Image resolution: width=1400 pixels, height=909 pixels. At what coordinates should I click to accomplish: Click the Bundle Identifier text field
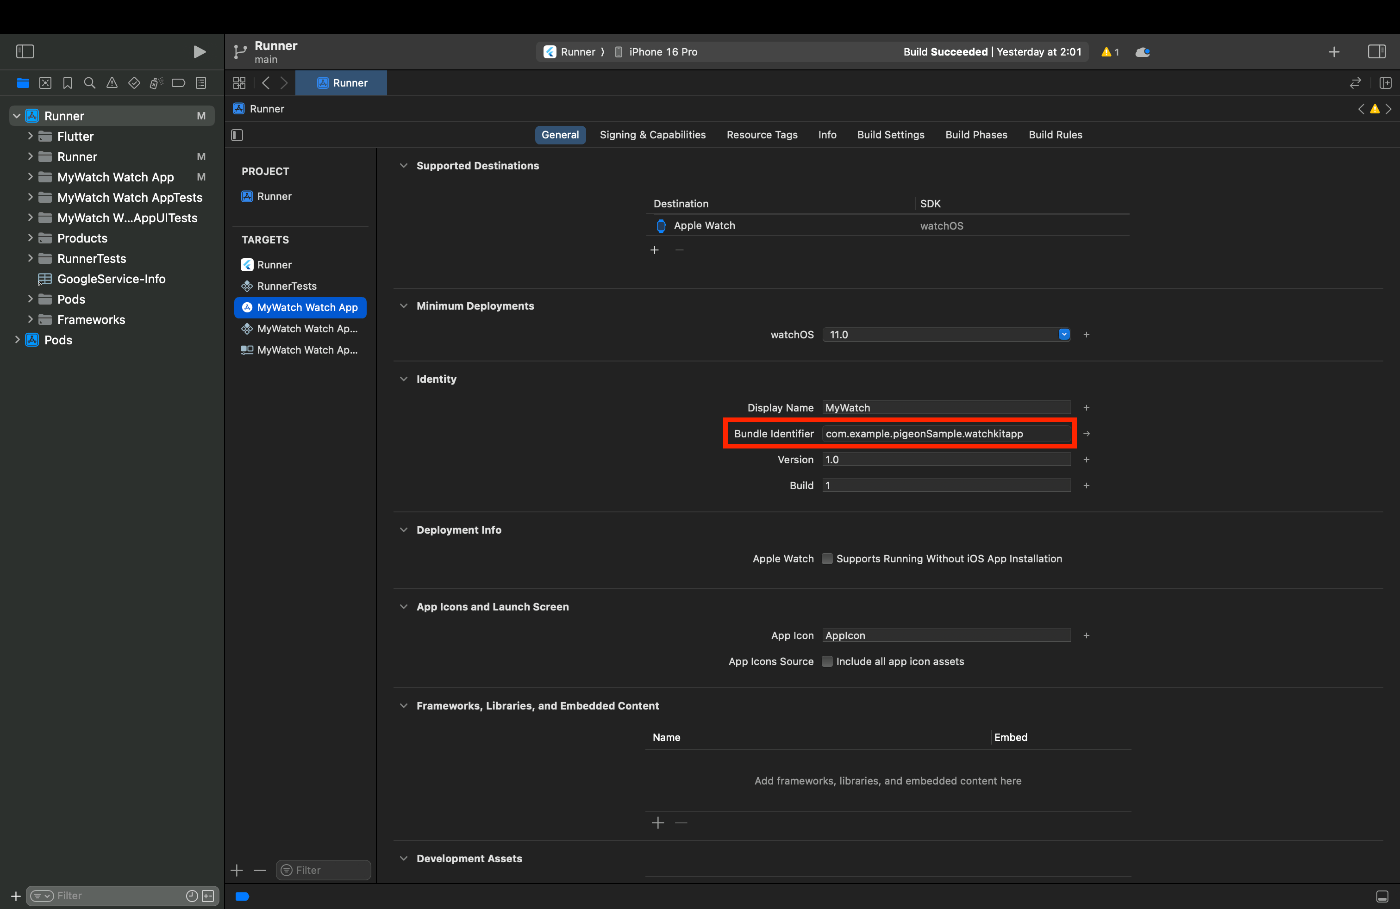pyautogui.click(x=947, y=434)
